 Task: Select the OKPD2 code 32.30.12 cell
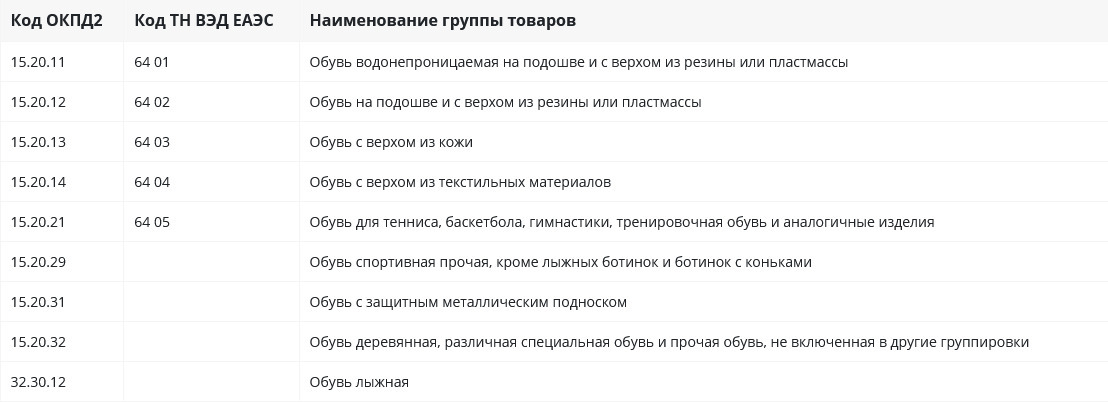[x=38, y=382]
